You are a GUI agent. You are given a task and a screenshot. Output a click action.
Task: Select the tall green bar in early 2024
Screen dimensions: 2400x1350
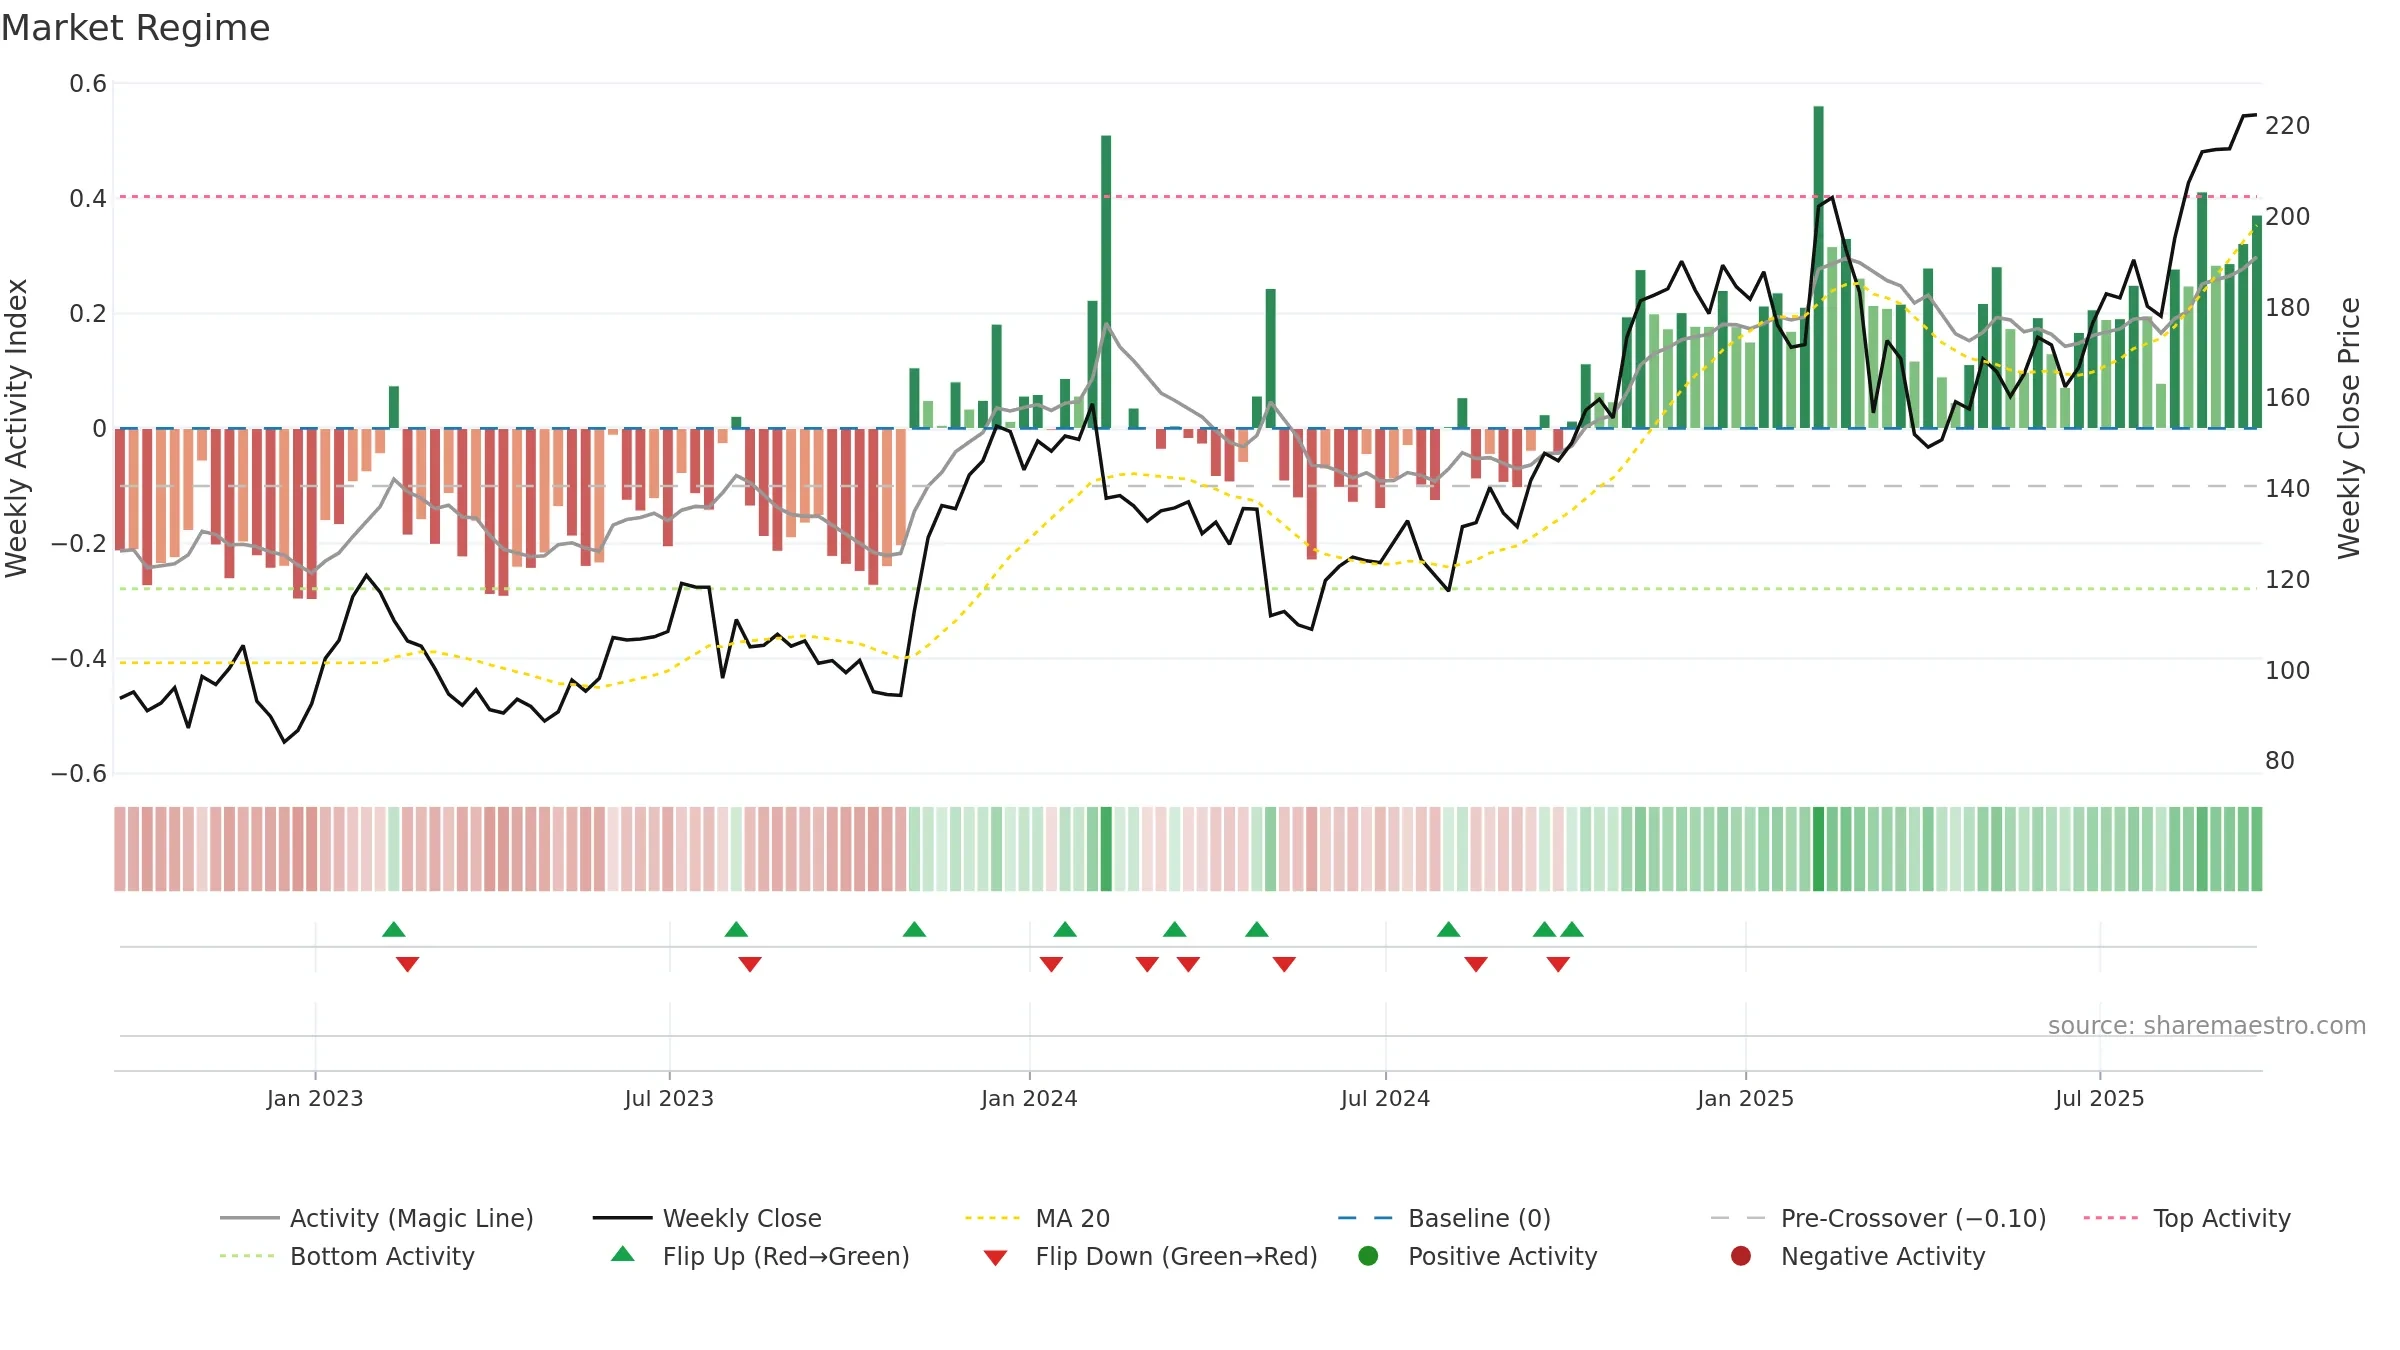pos(1106,282)
